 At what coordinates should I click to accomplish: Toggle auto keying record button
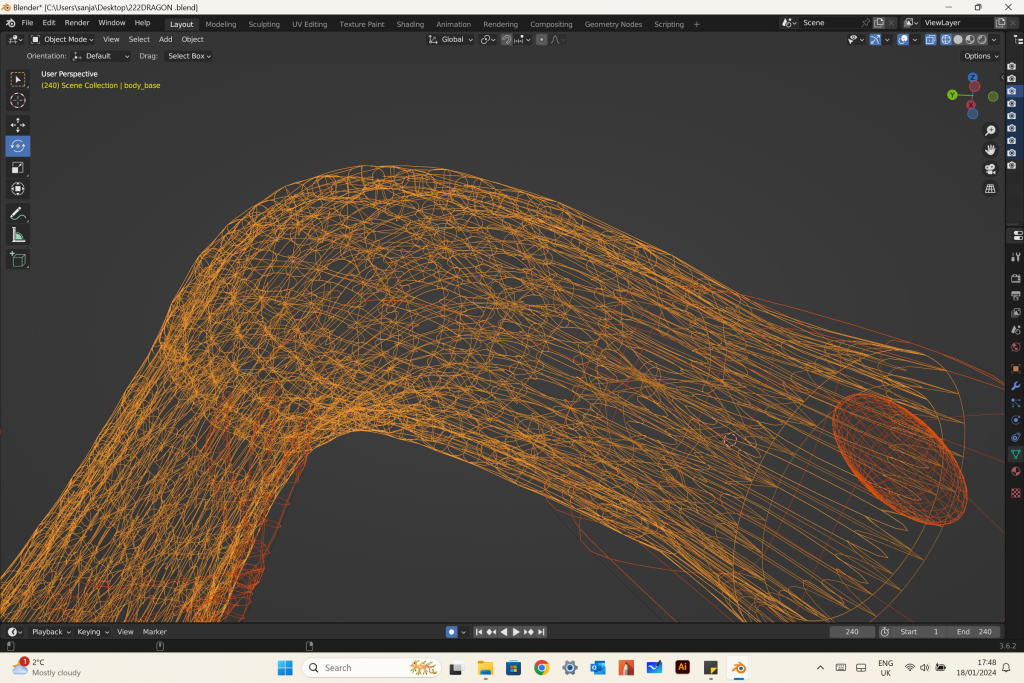click(x=451, y=632)
